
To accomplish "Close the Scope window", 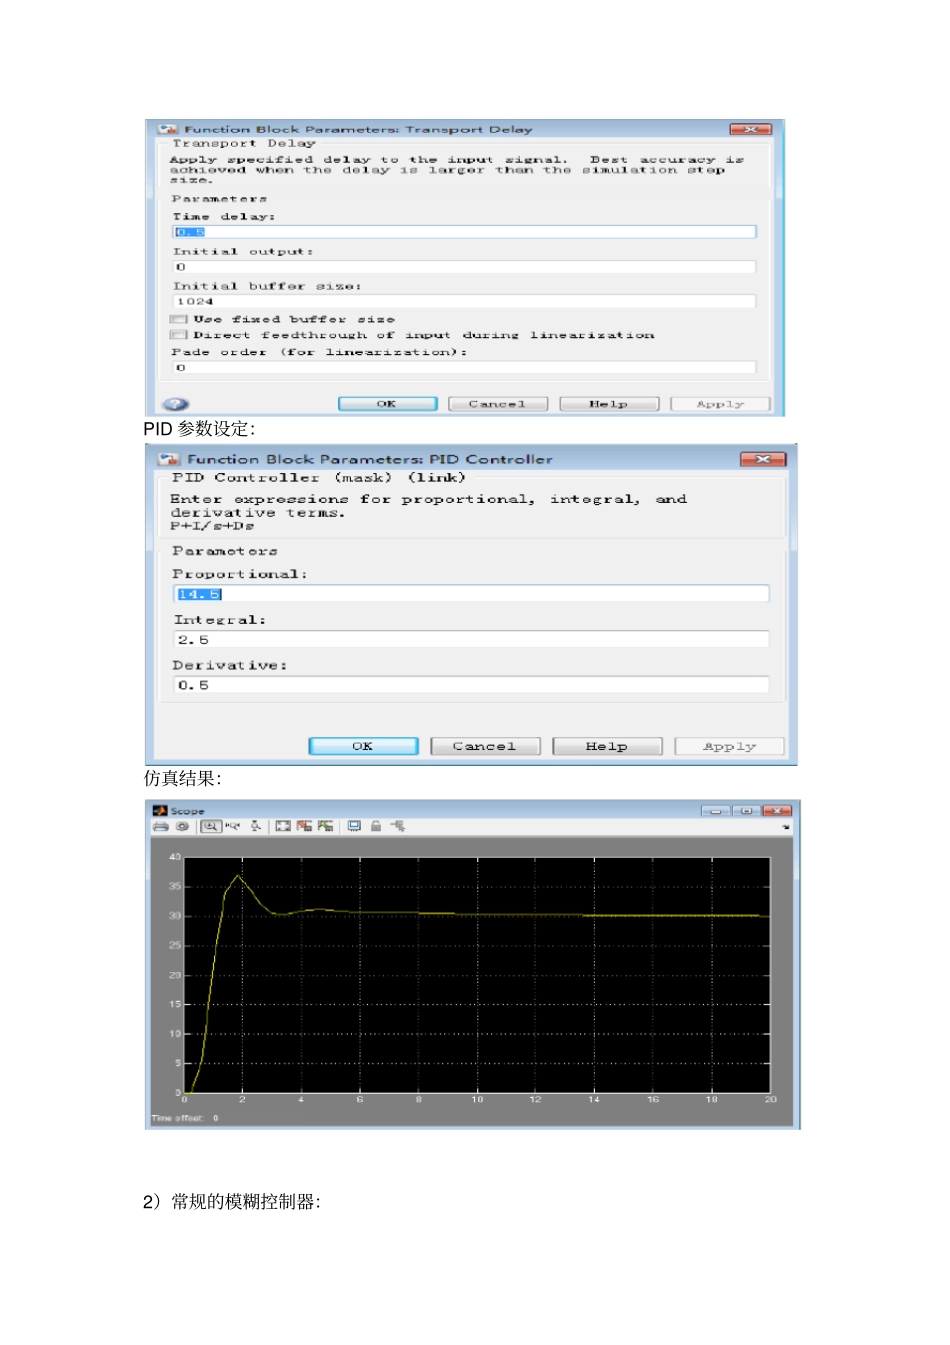I will [x=777, y=811].
